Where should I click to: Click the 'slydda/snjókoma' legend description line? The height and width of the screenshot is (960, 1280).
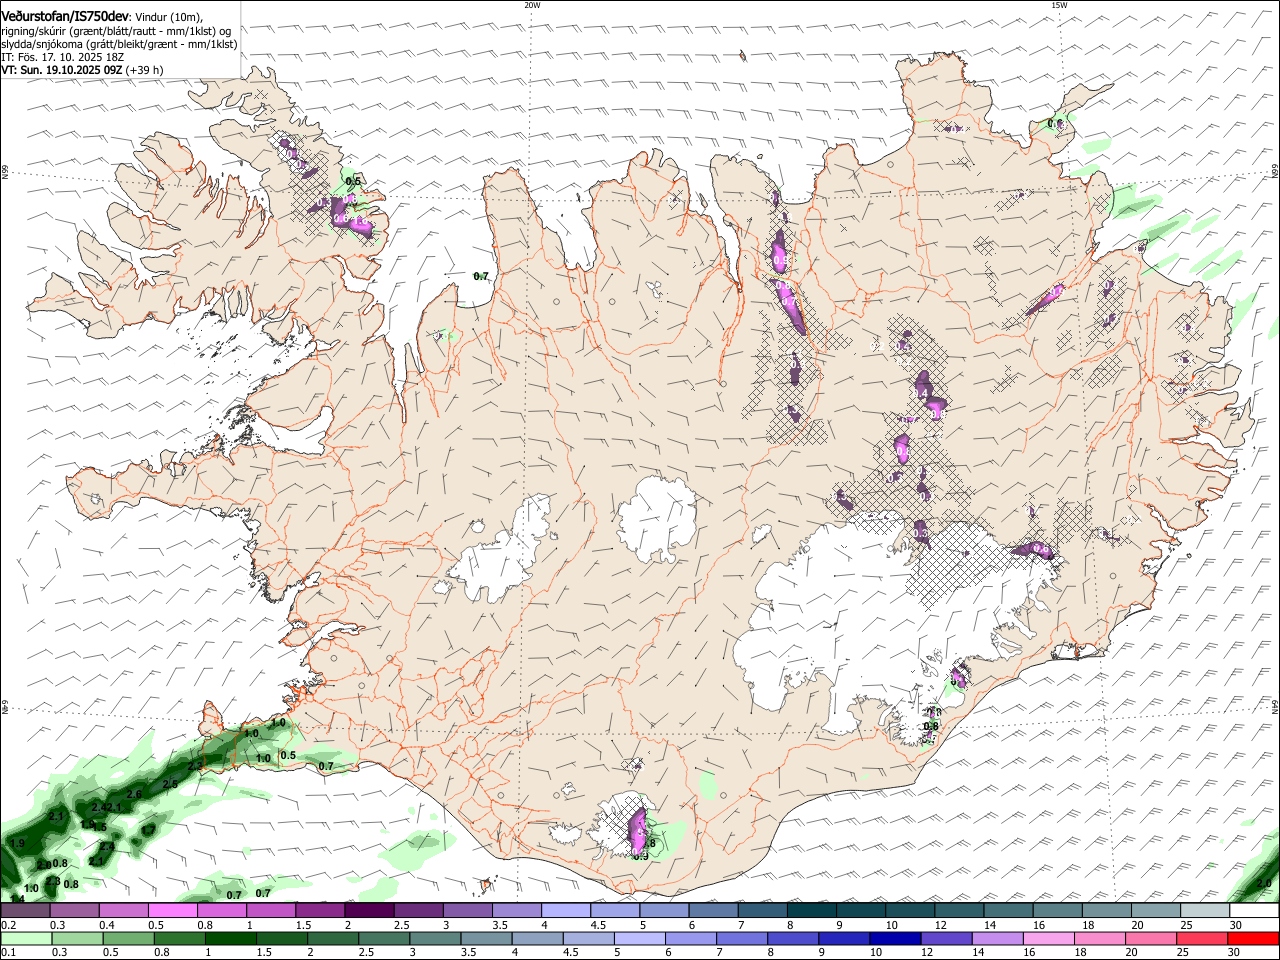point(119,44)
